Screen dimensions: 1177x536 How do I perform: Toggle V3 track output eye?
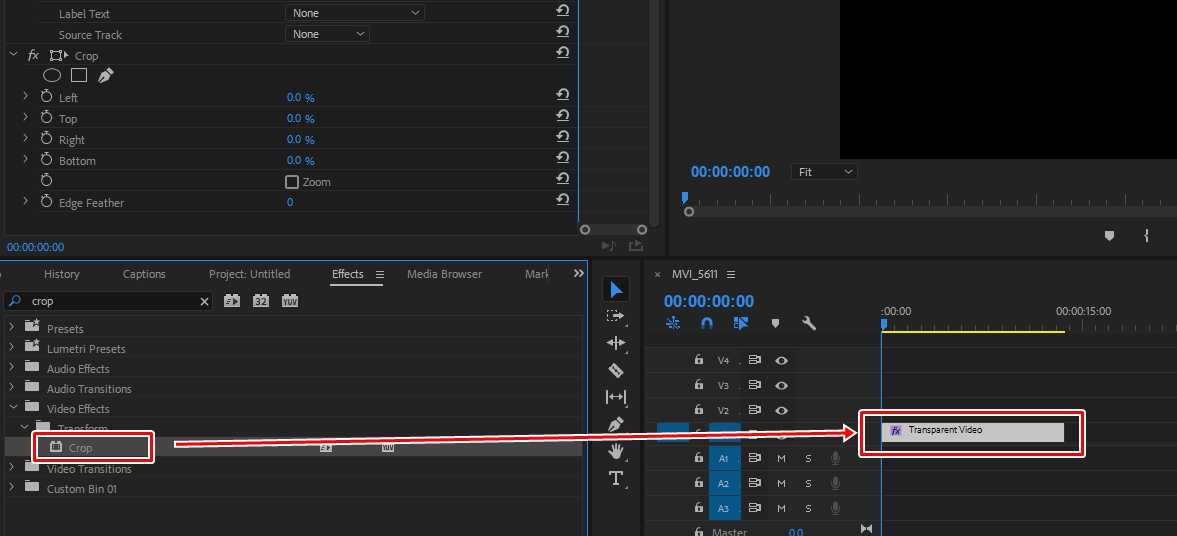(781, 385)
